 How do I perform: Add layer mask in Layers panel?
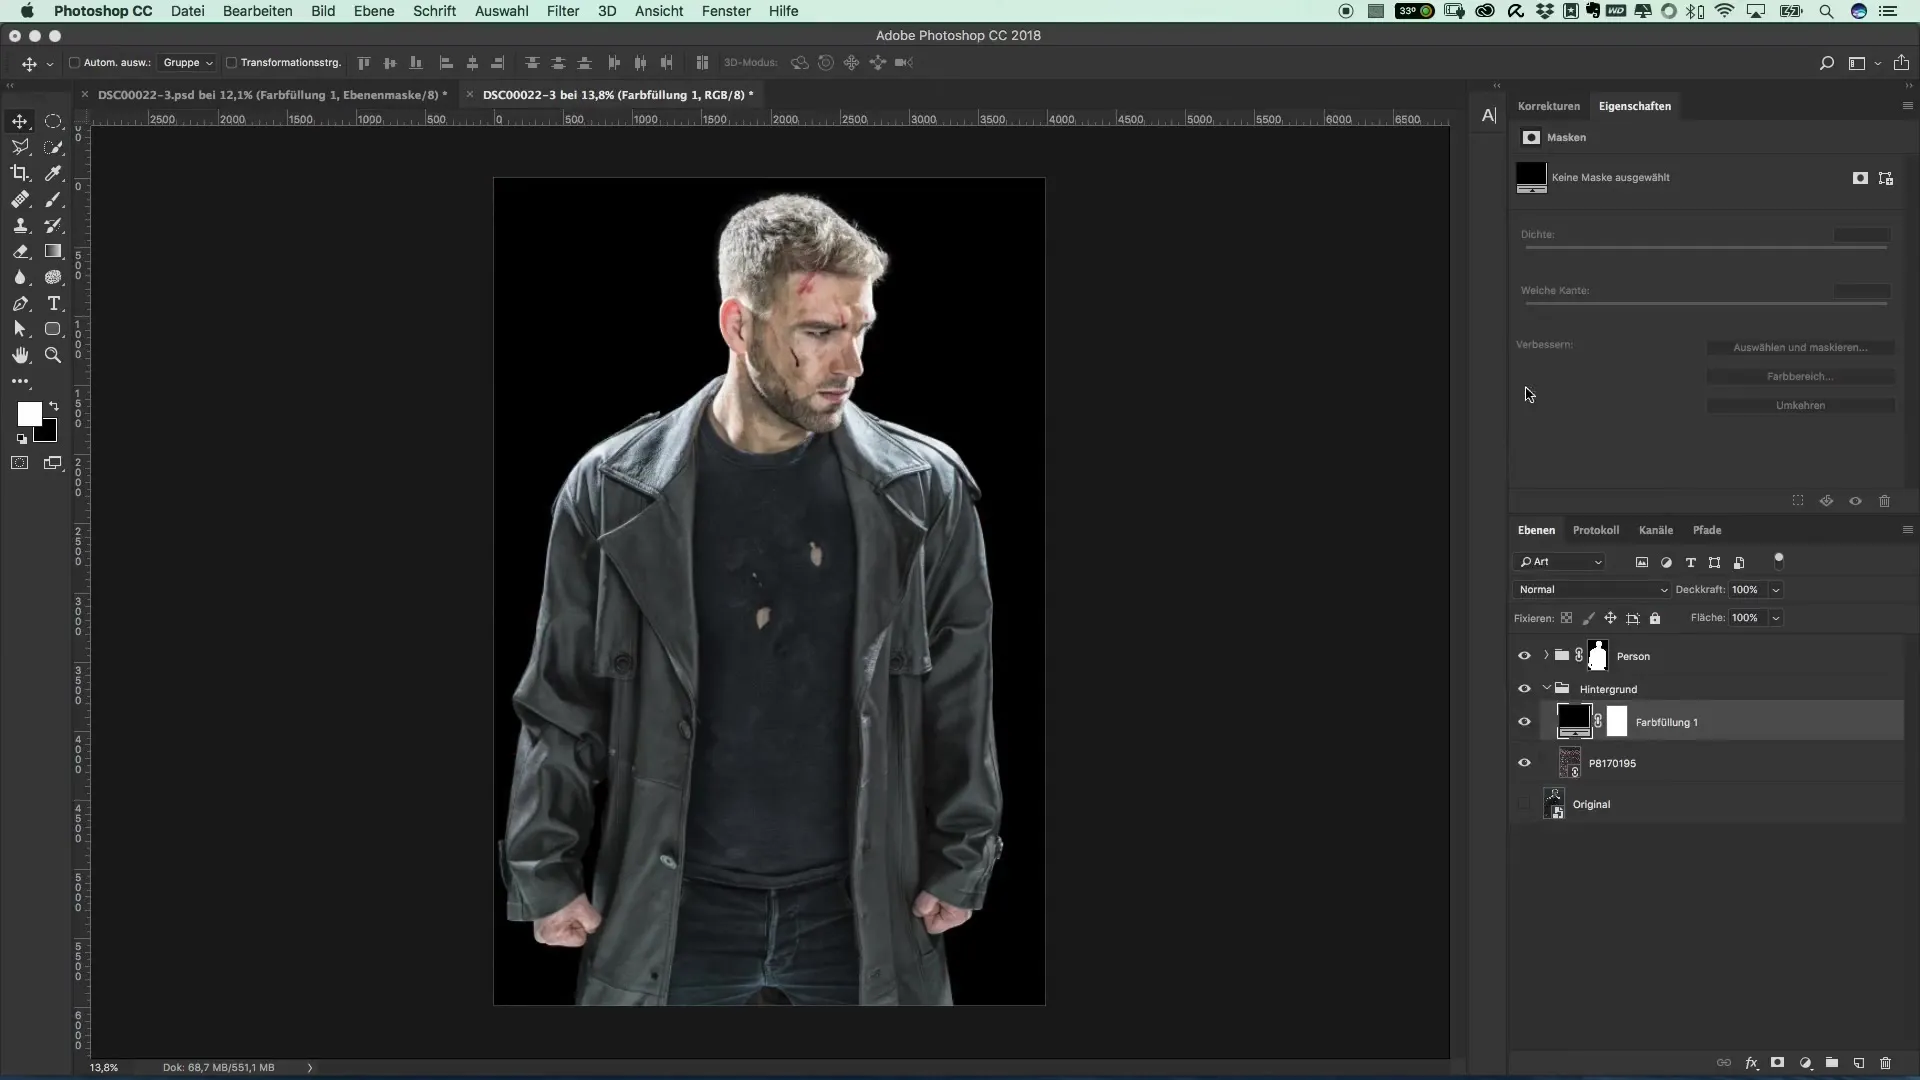pos(1778,1063)
